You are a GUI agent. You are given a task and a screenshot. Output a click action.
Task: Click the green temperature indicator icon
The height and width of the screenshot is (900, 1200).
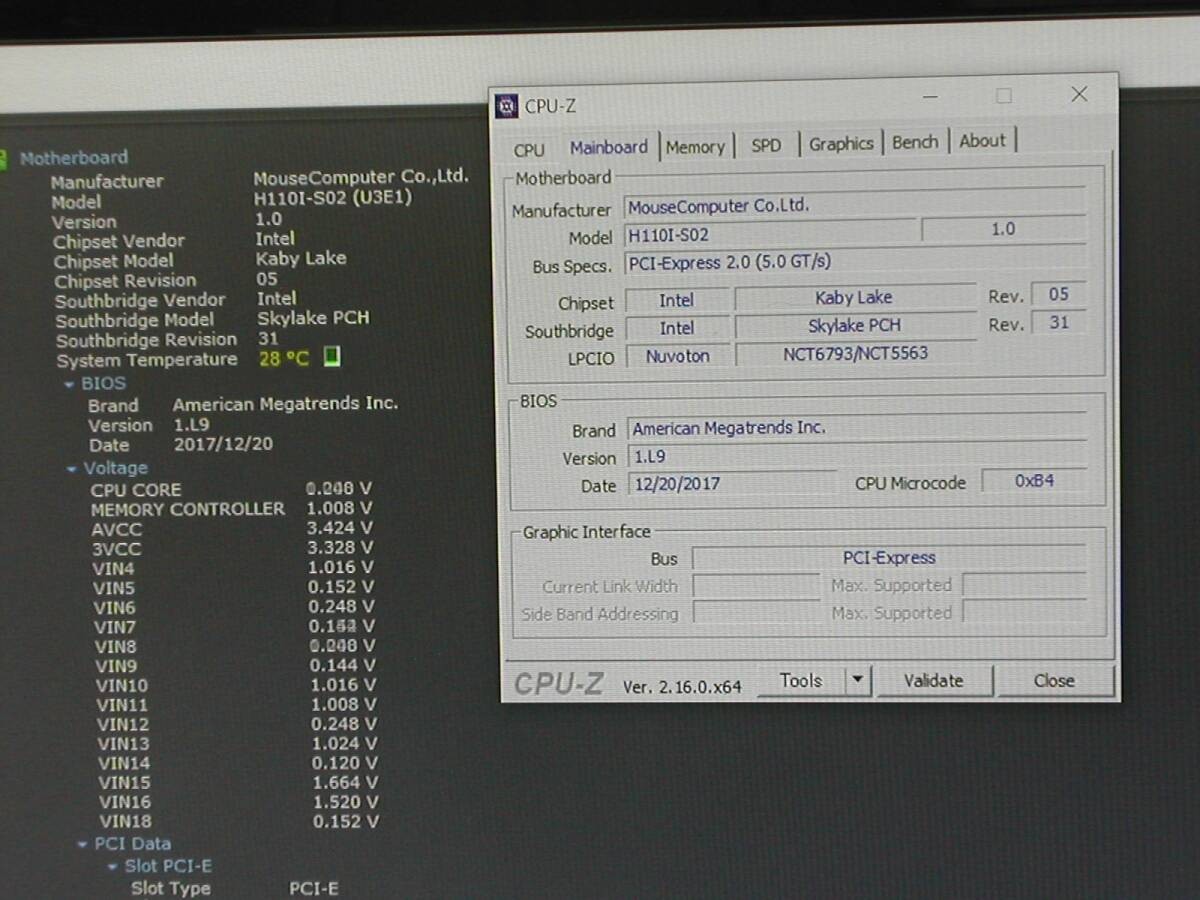pyautogui.click(x=332, y=356)
